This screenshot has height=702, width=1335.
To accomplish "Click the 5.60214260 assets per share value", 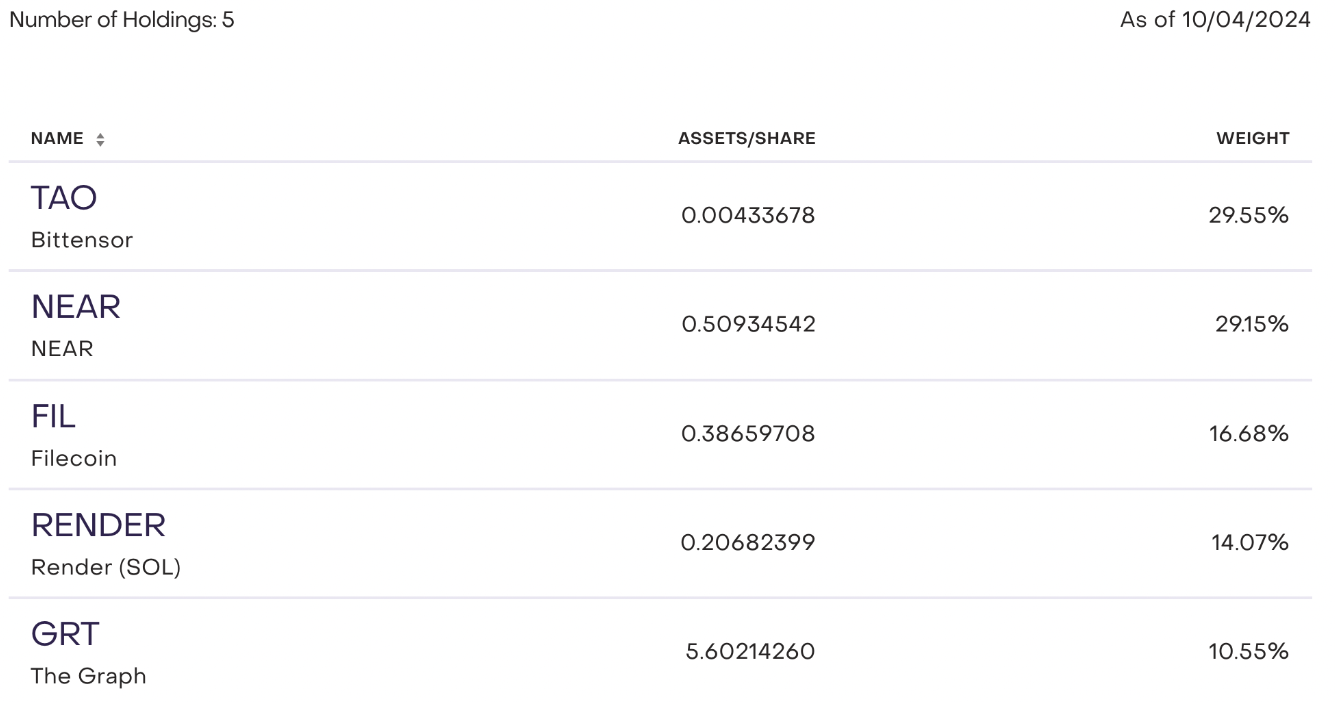I will pyautogui.click(x=750, y=652).
